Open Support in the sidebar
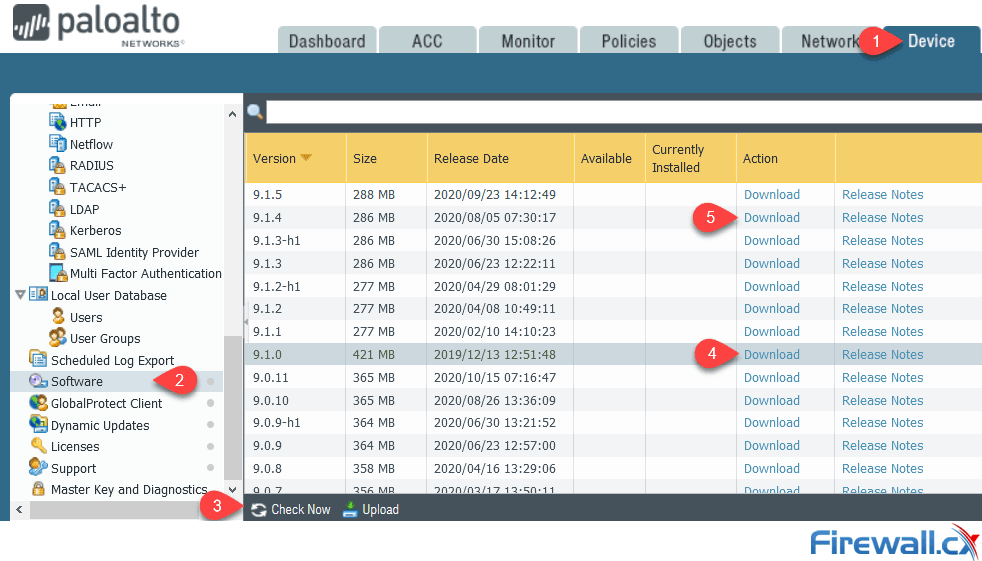This screenshot has width=982, height=561. coord(73,469)
